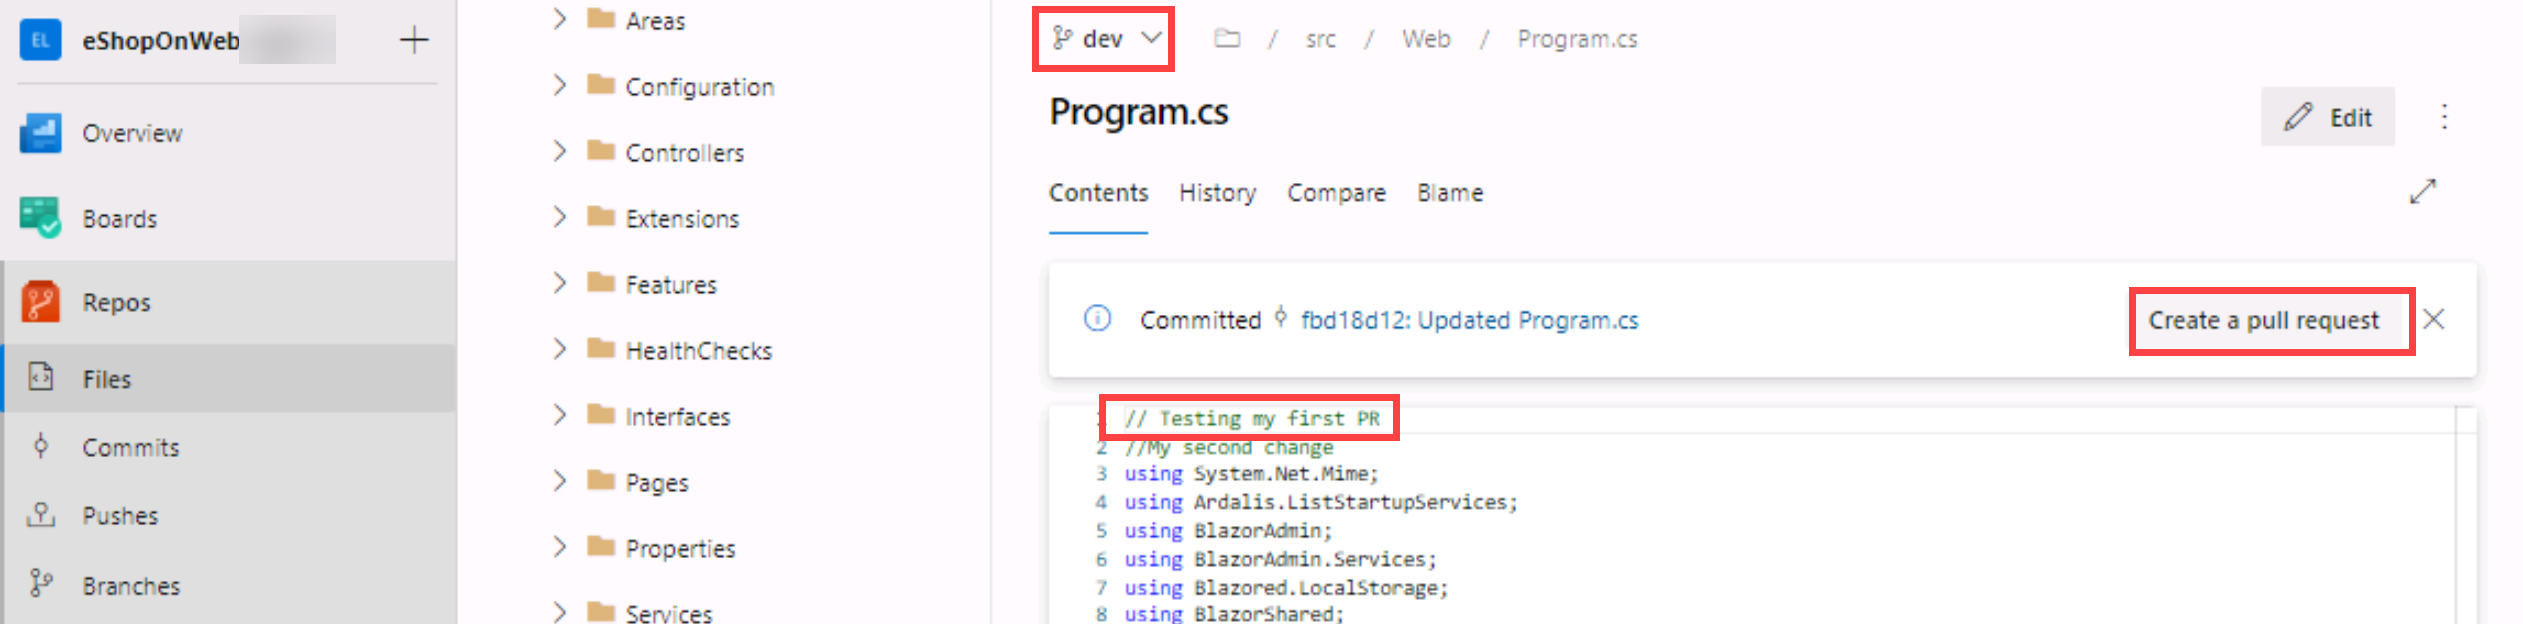Screen dimensions: 2523x624
Task: Open the more actions vertical ellipsis
Action: (x=2444, y=117)
